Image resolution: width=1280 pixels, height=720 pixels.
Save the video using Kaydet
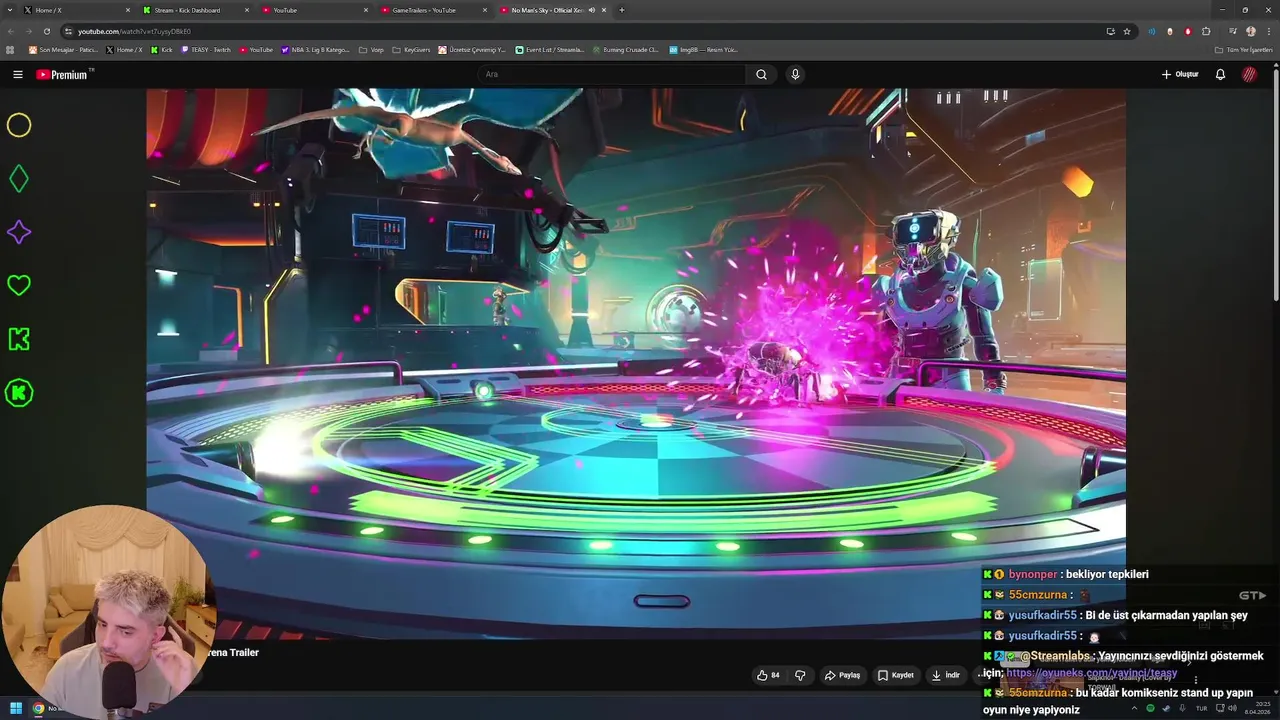pos(896,675)
